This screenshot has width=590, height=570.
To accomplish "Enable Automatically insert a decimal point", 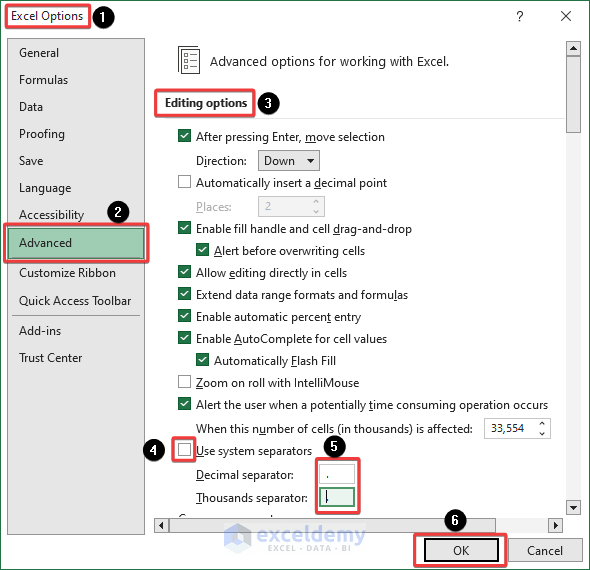I will (184, 182).
